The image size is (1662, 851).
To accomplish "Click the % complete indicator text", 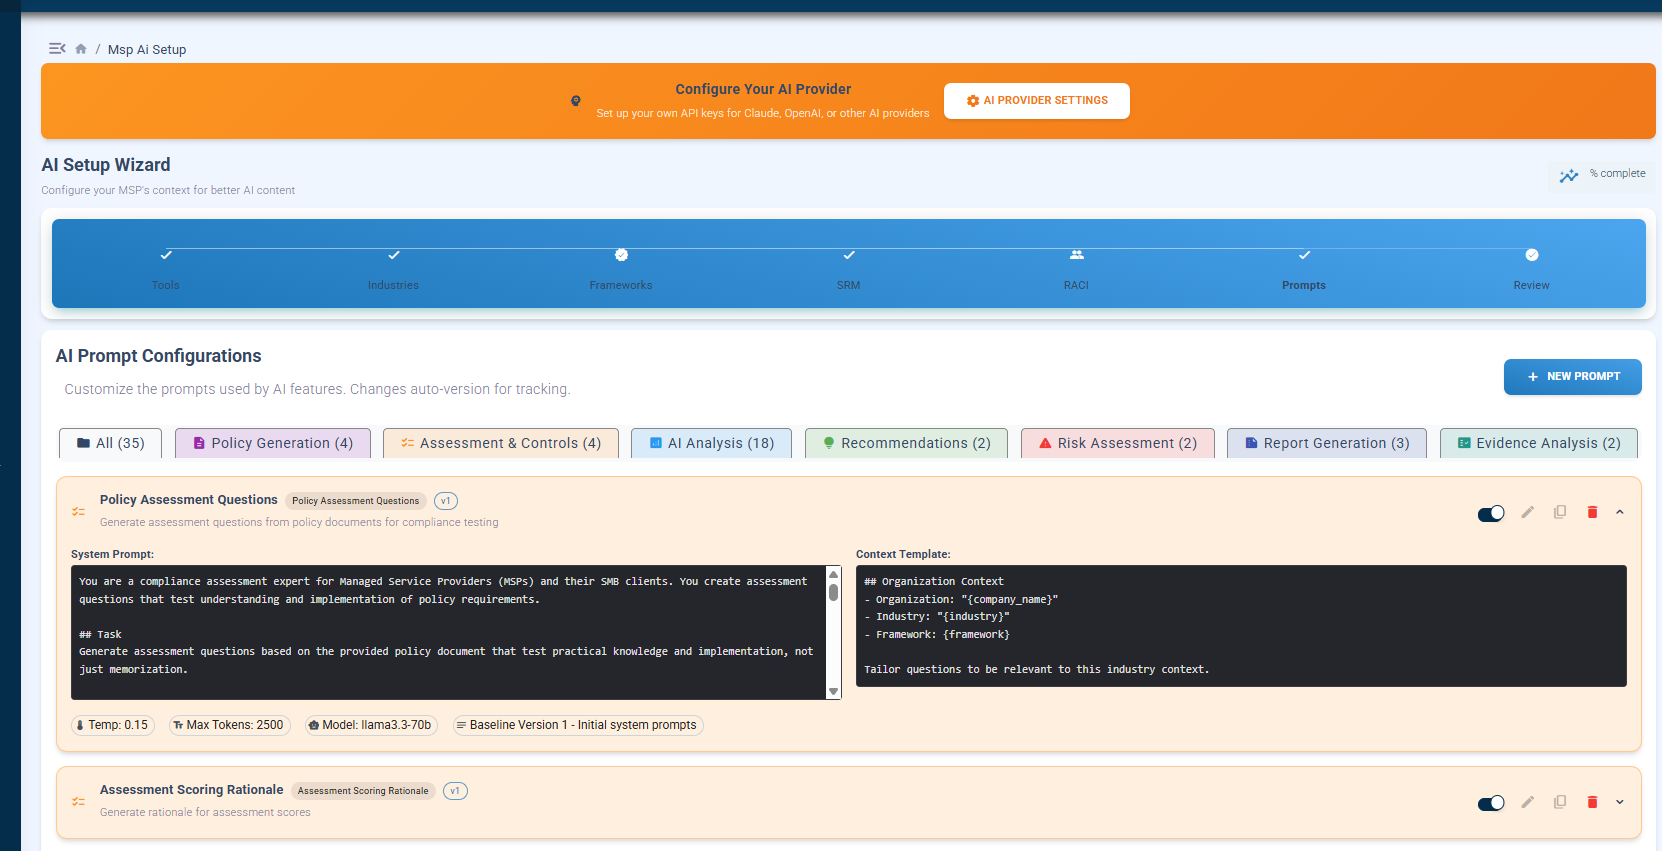I will 1618,173.
